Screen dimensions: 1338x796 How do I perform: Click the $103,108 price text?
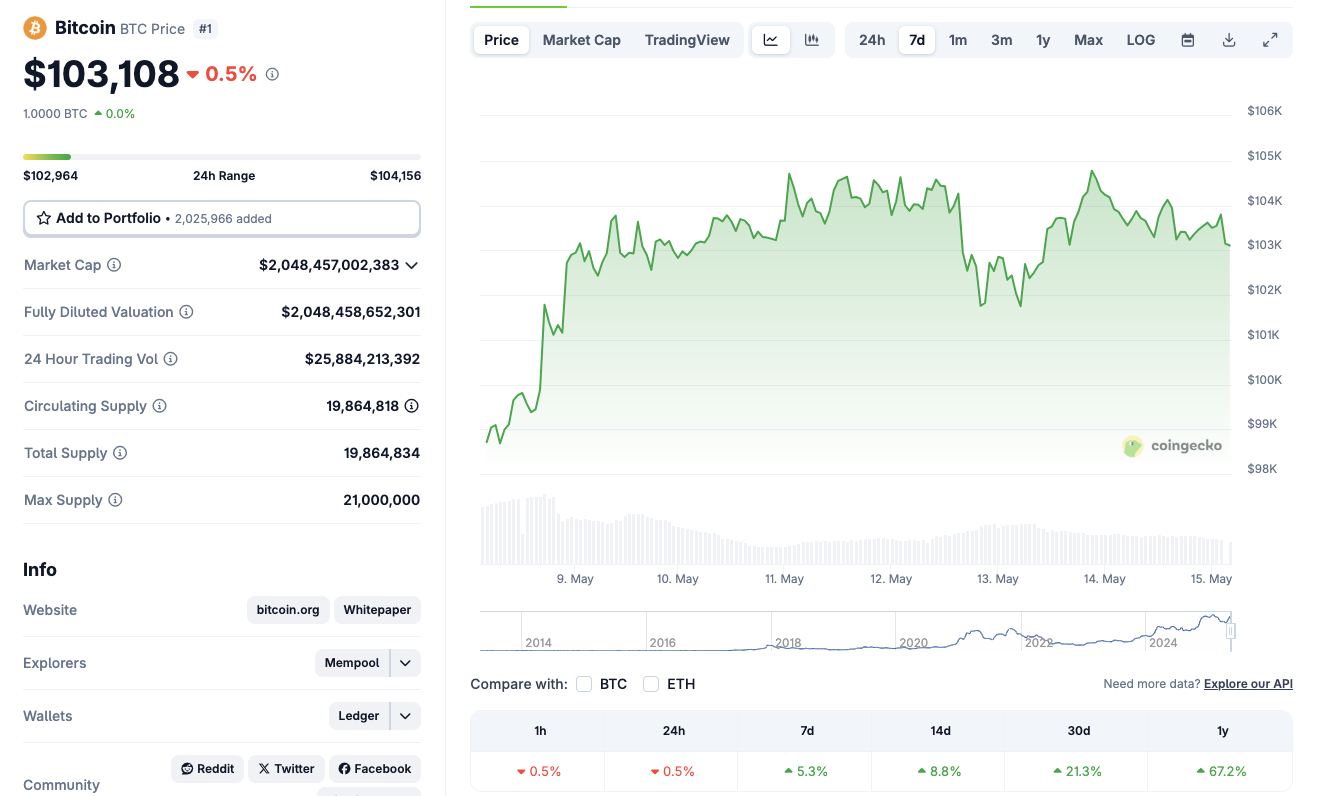point(102,74)
